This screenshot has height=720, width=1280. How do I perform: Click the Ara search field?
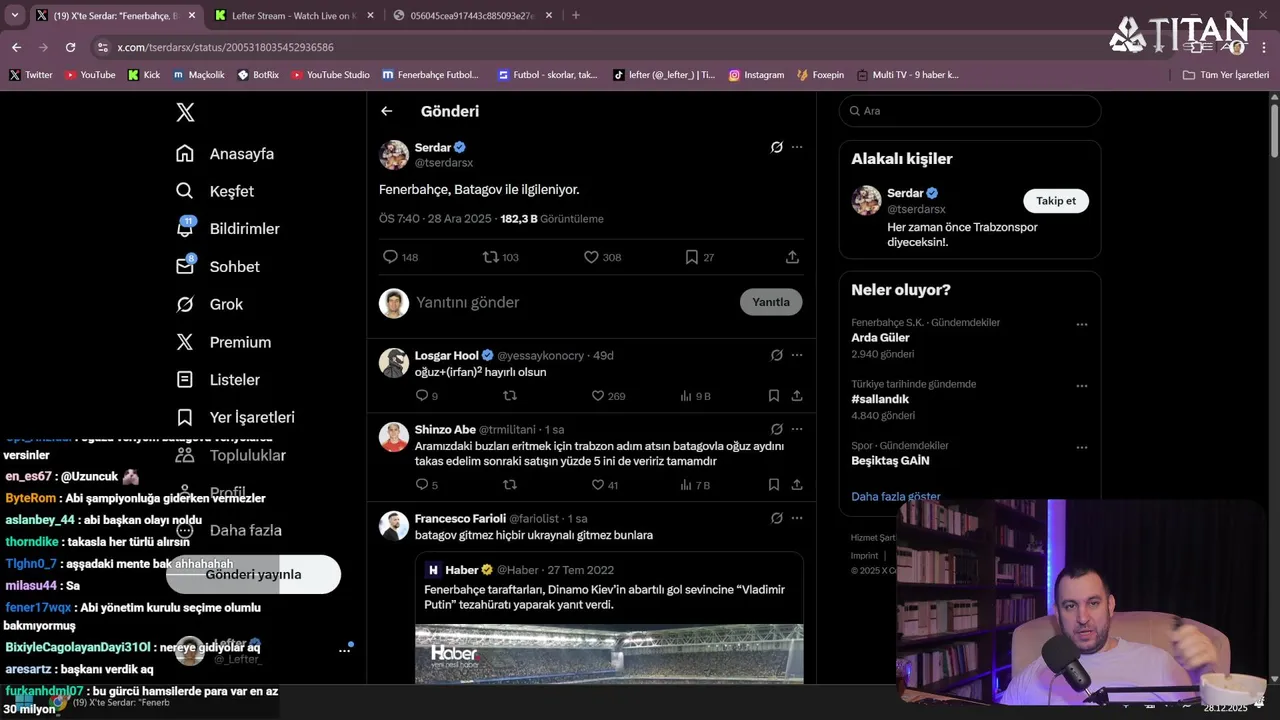[x=970, y=111]
